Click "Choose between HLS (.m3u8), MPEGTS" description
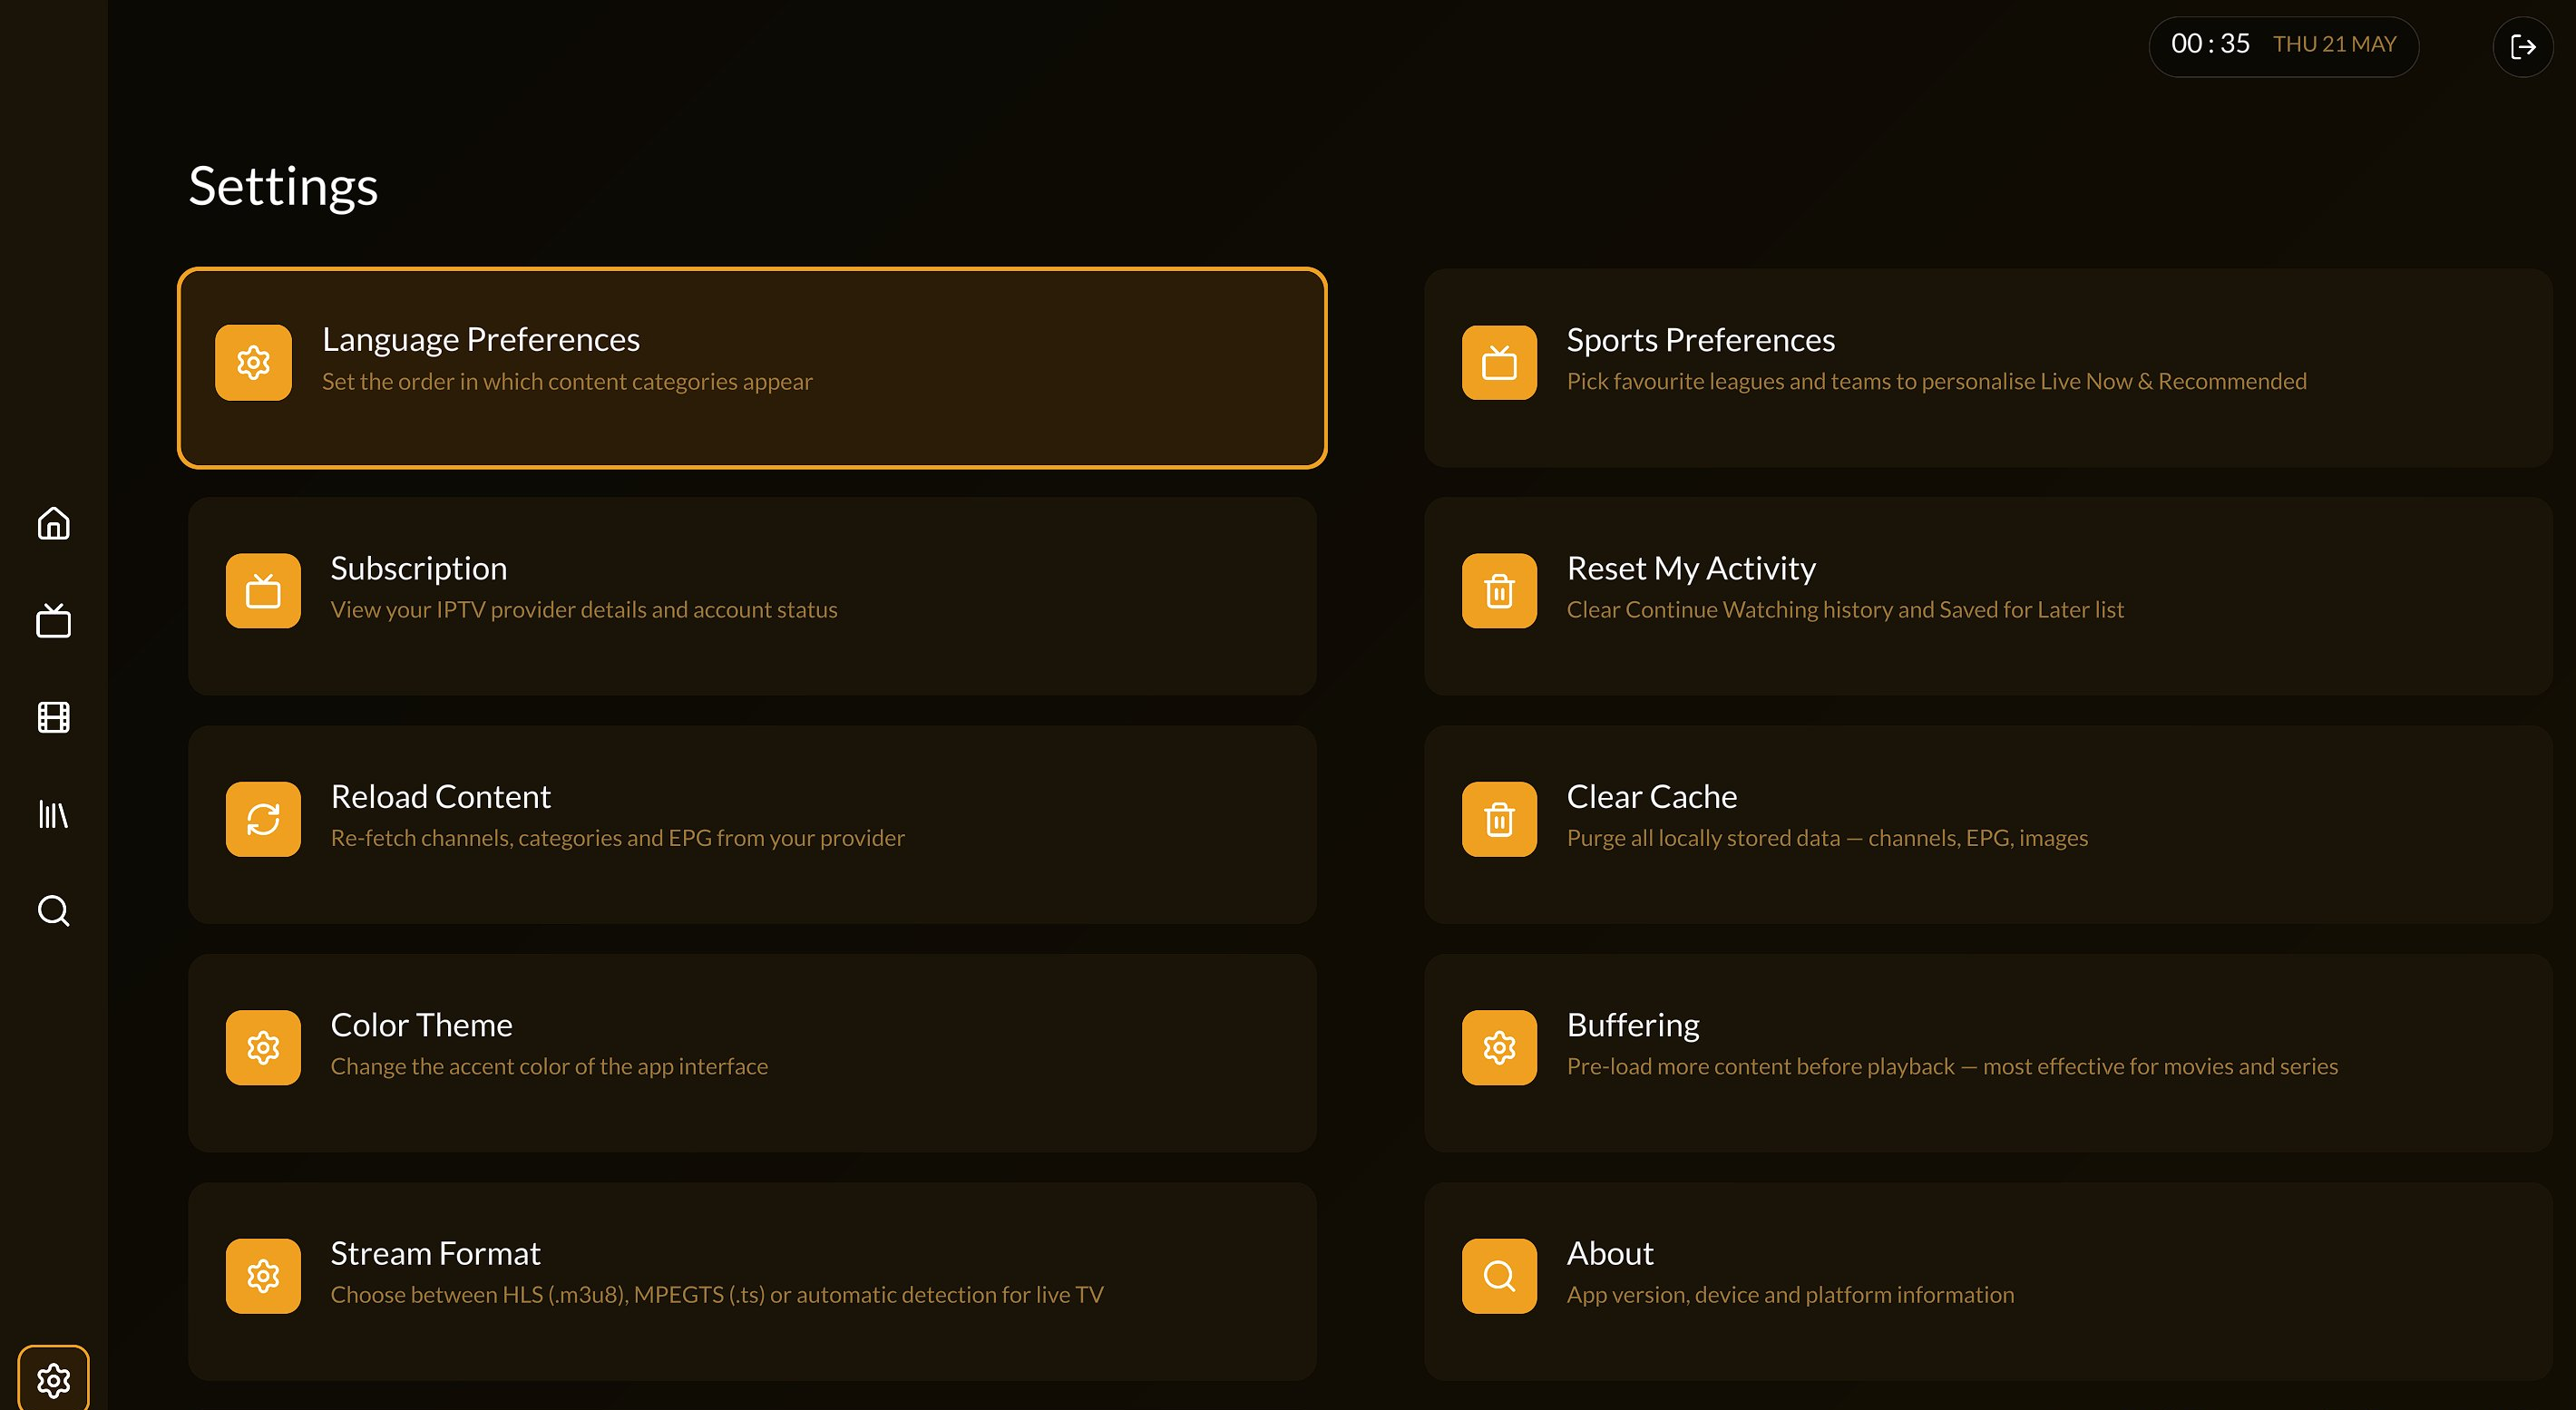 [x=717, y=1295]
